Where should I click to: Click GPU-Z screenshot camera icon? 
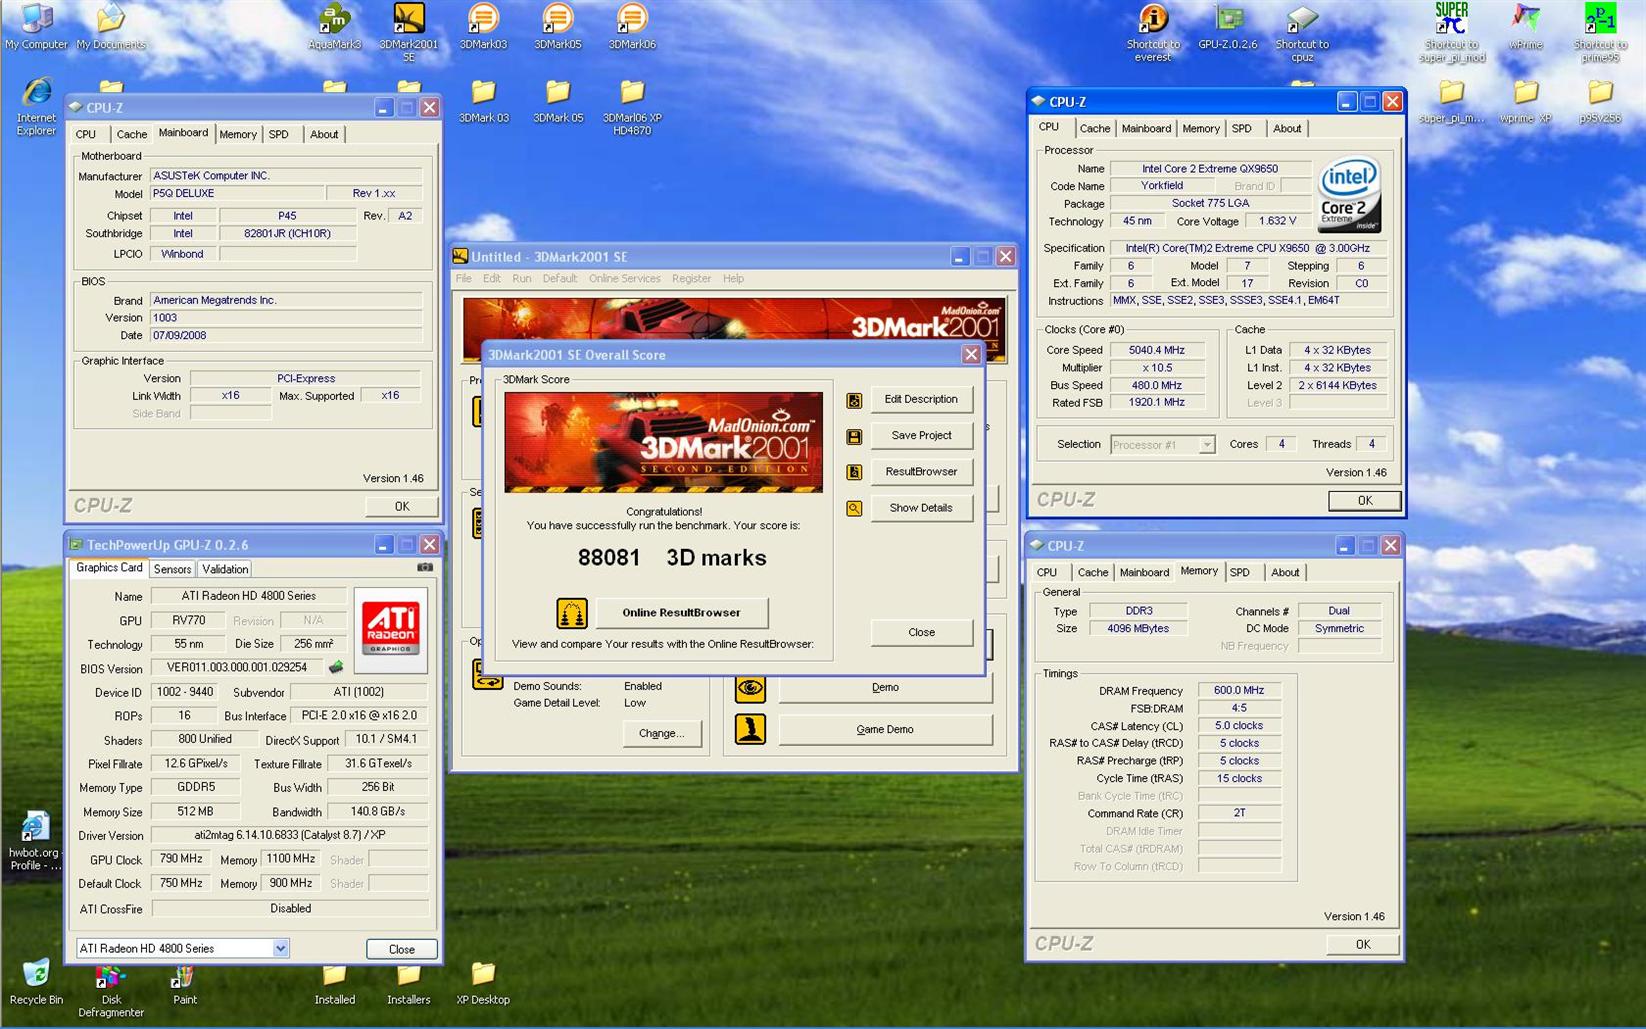(425, 567)
